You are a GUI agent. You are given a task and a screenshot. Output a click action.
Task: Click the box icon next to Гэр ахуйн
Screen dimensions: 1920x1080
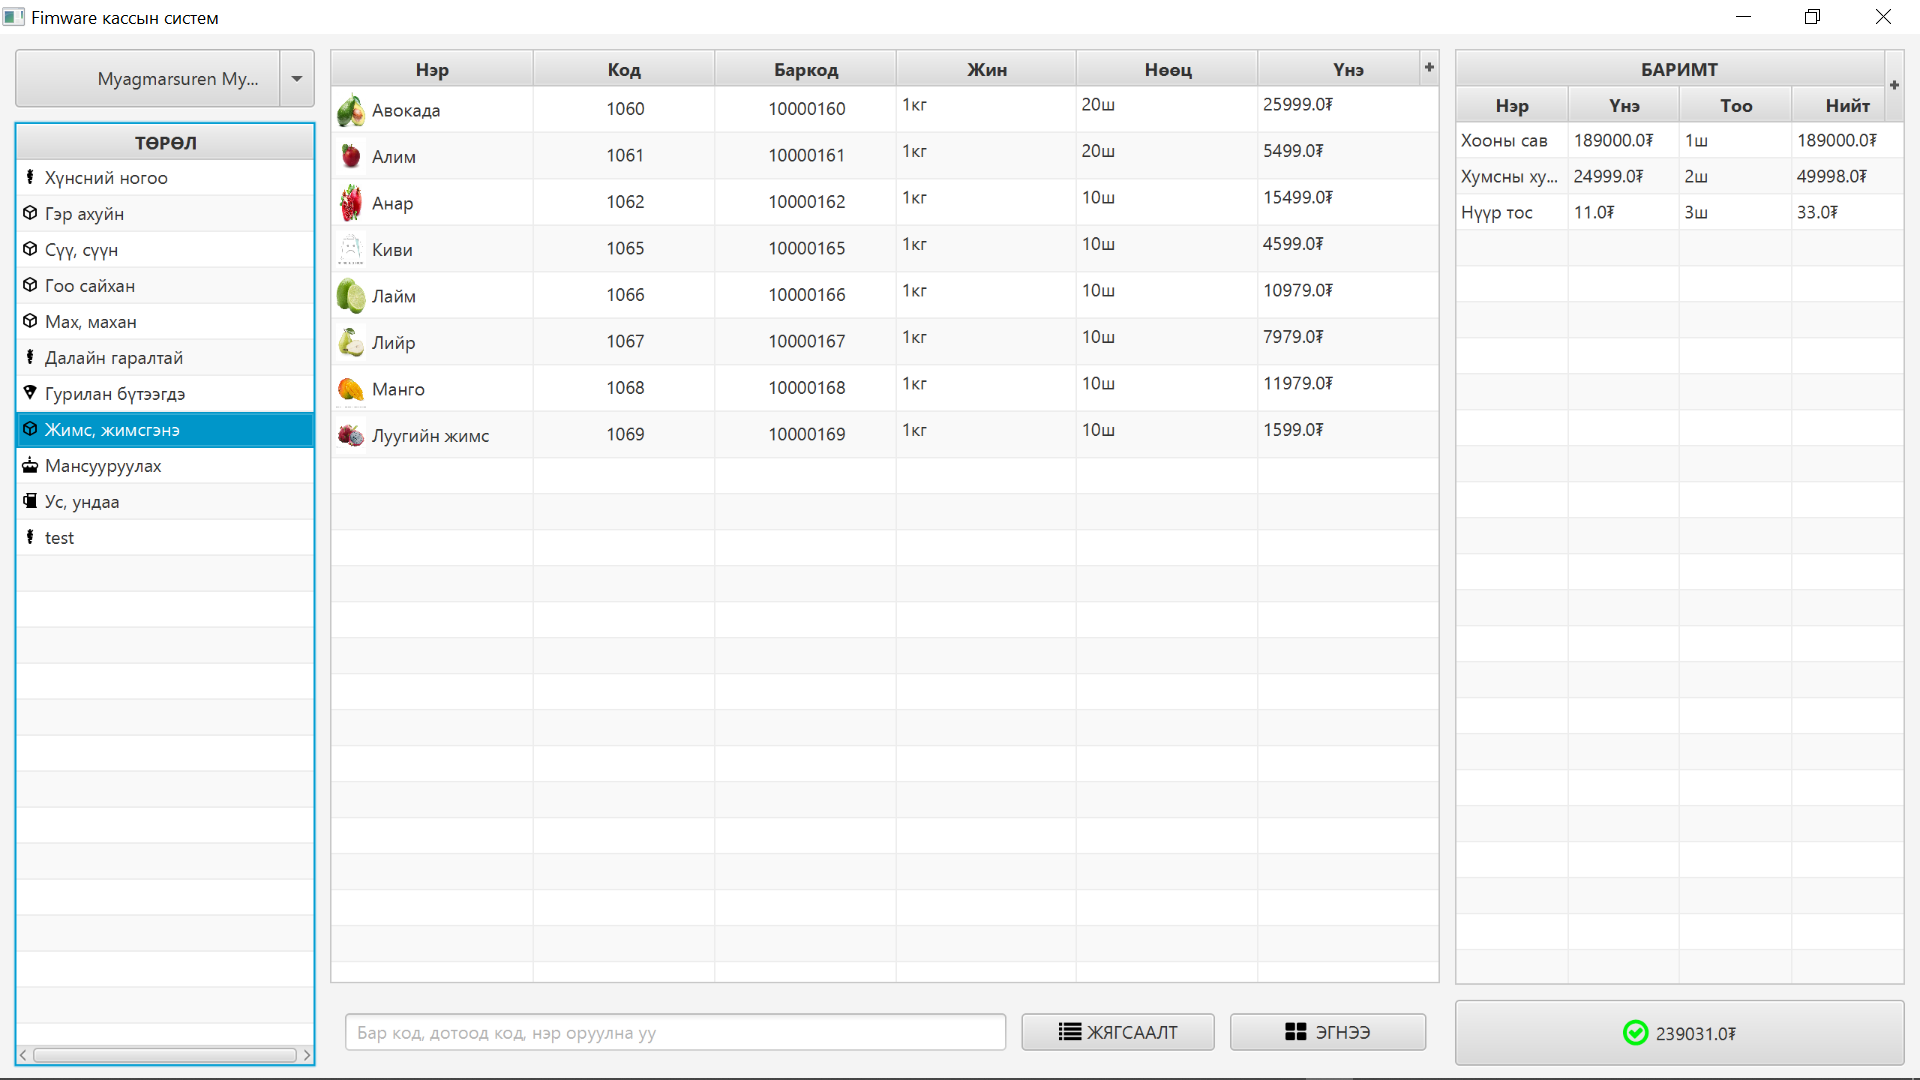pos(29,213)
